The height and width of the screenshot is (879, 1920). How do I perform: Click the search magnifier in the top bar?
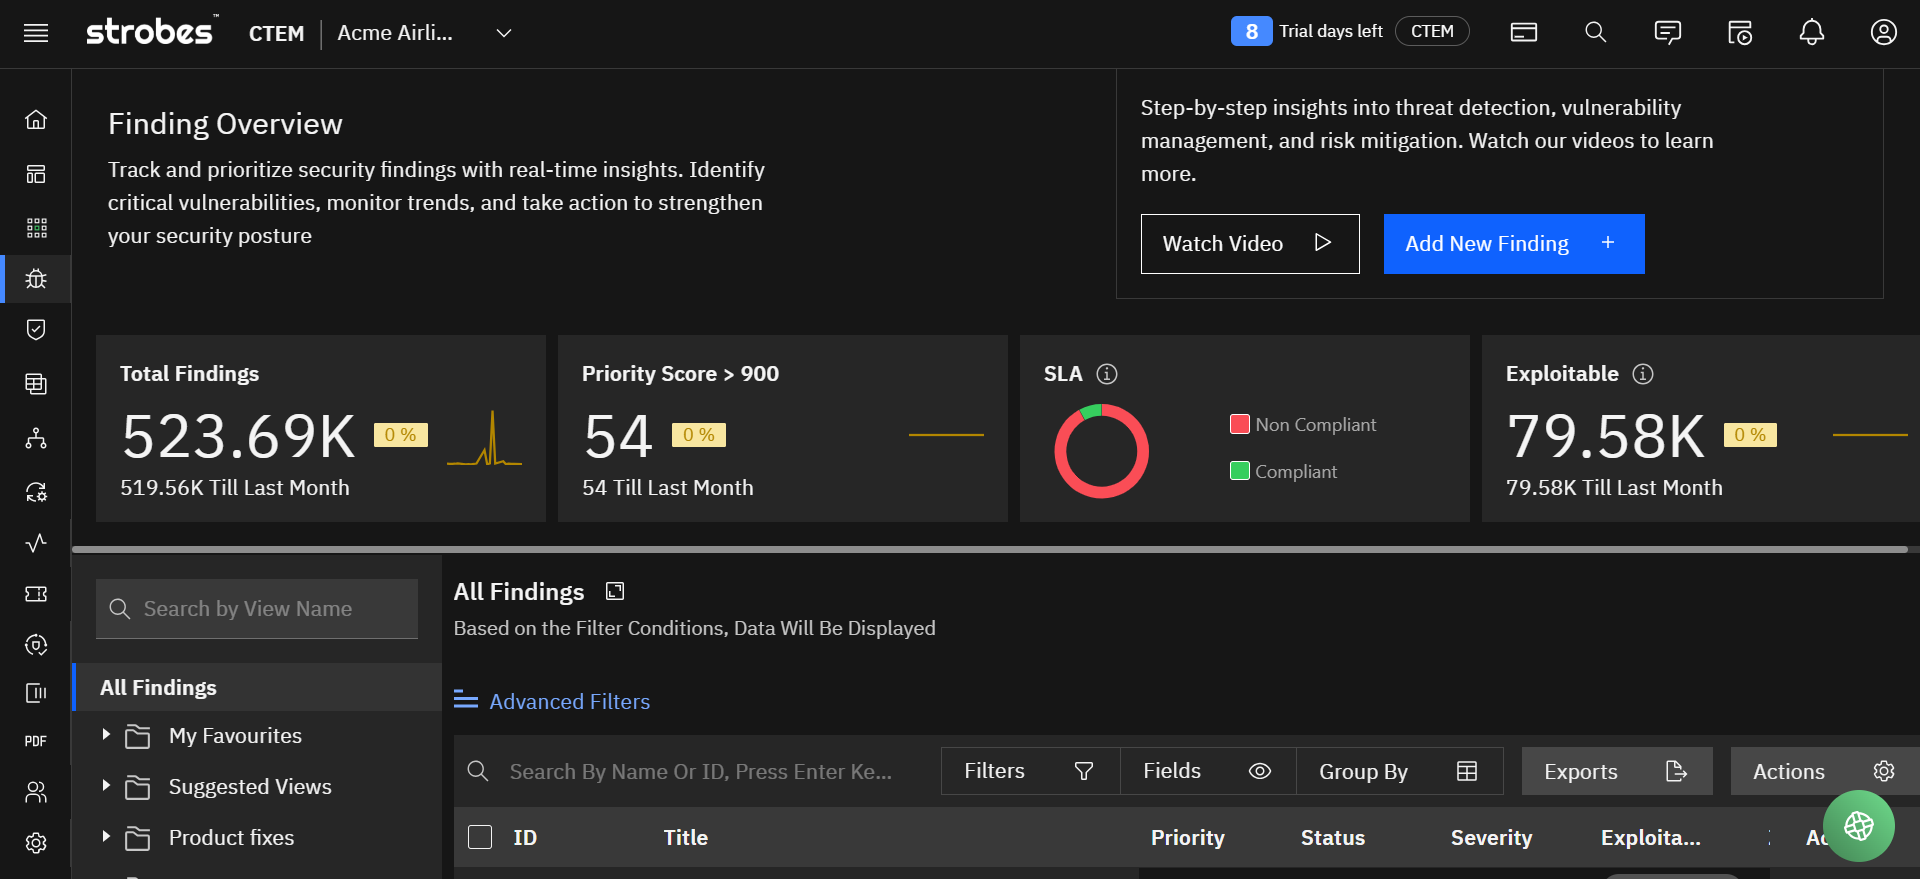[x=1595, y=33]
